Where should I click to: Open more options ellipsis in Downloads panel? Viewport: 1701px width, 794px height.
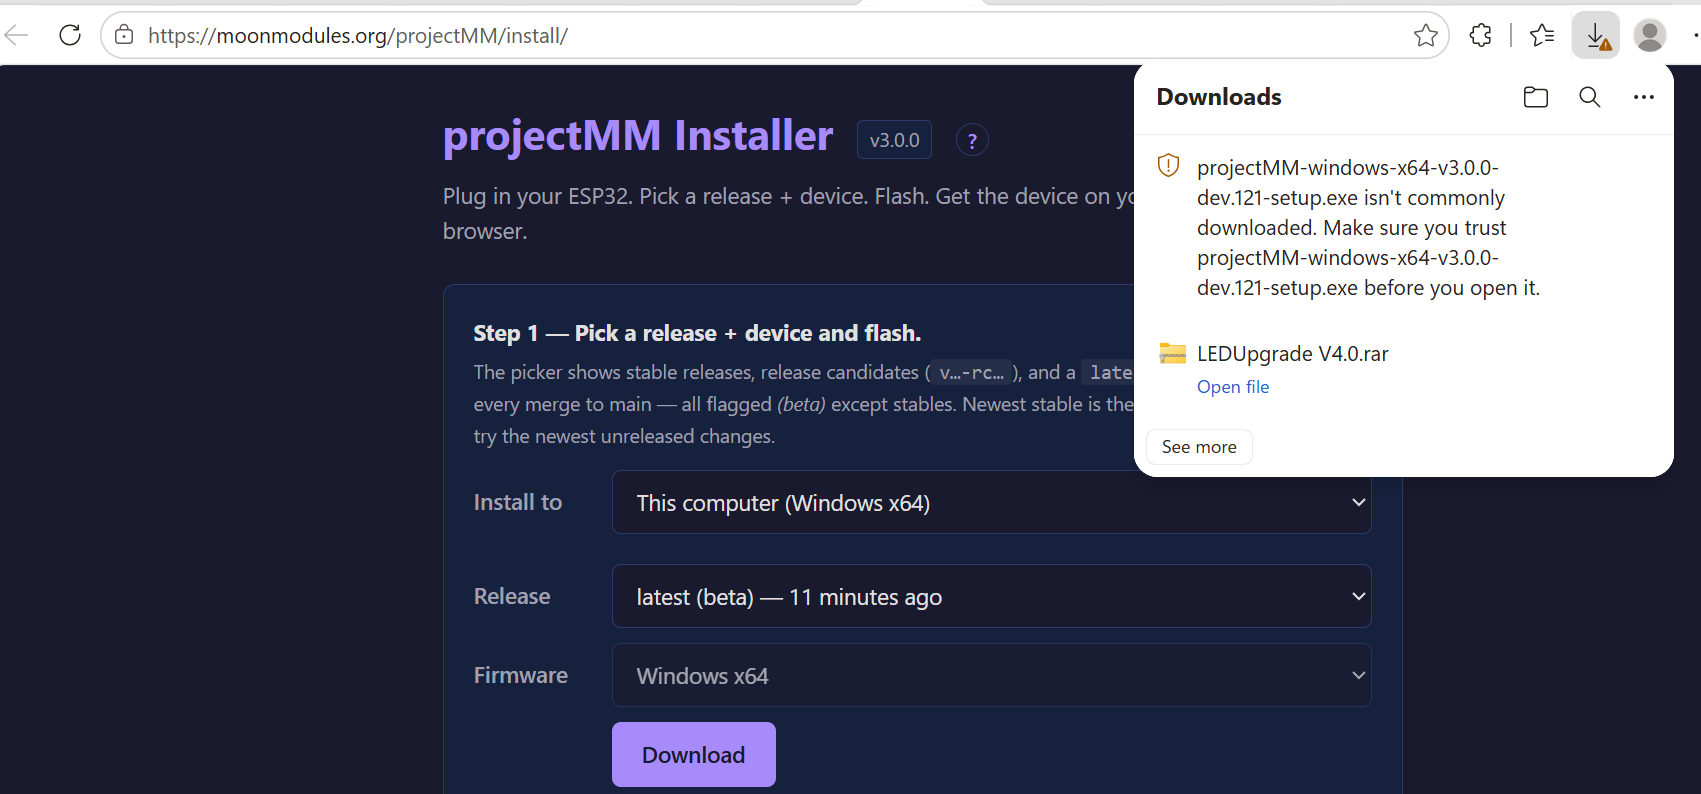click(x=1644, y=97)
